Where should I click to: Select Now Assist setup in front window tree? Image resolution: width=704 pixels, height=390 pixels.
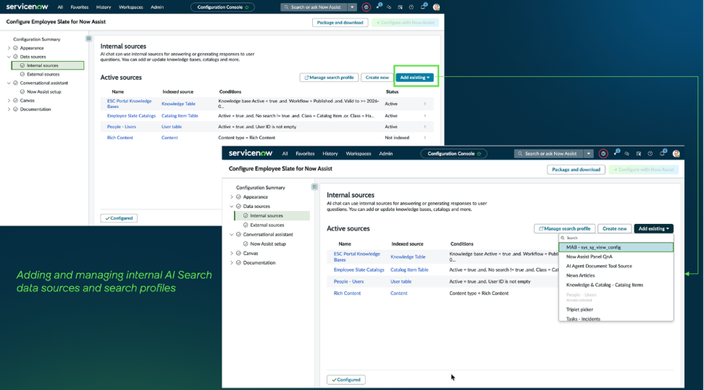click(268, 244)
